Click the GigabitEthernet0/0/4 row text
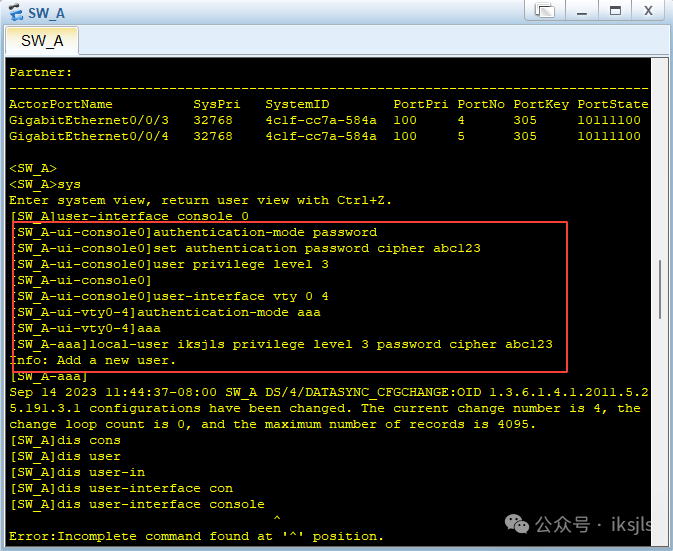 tap(325, 136)
